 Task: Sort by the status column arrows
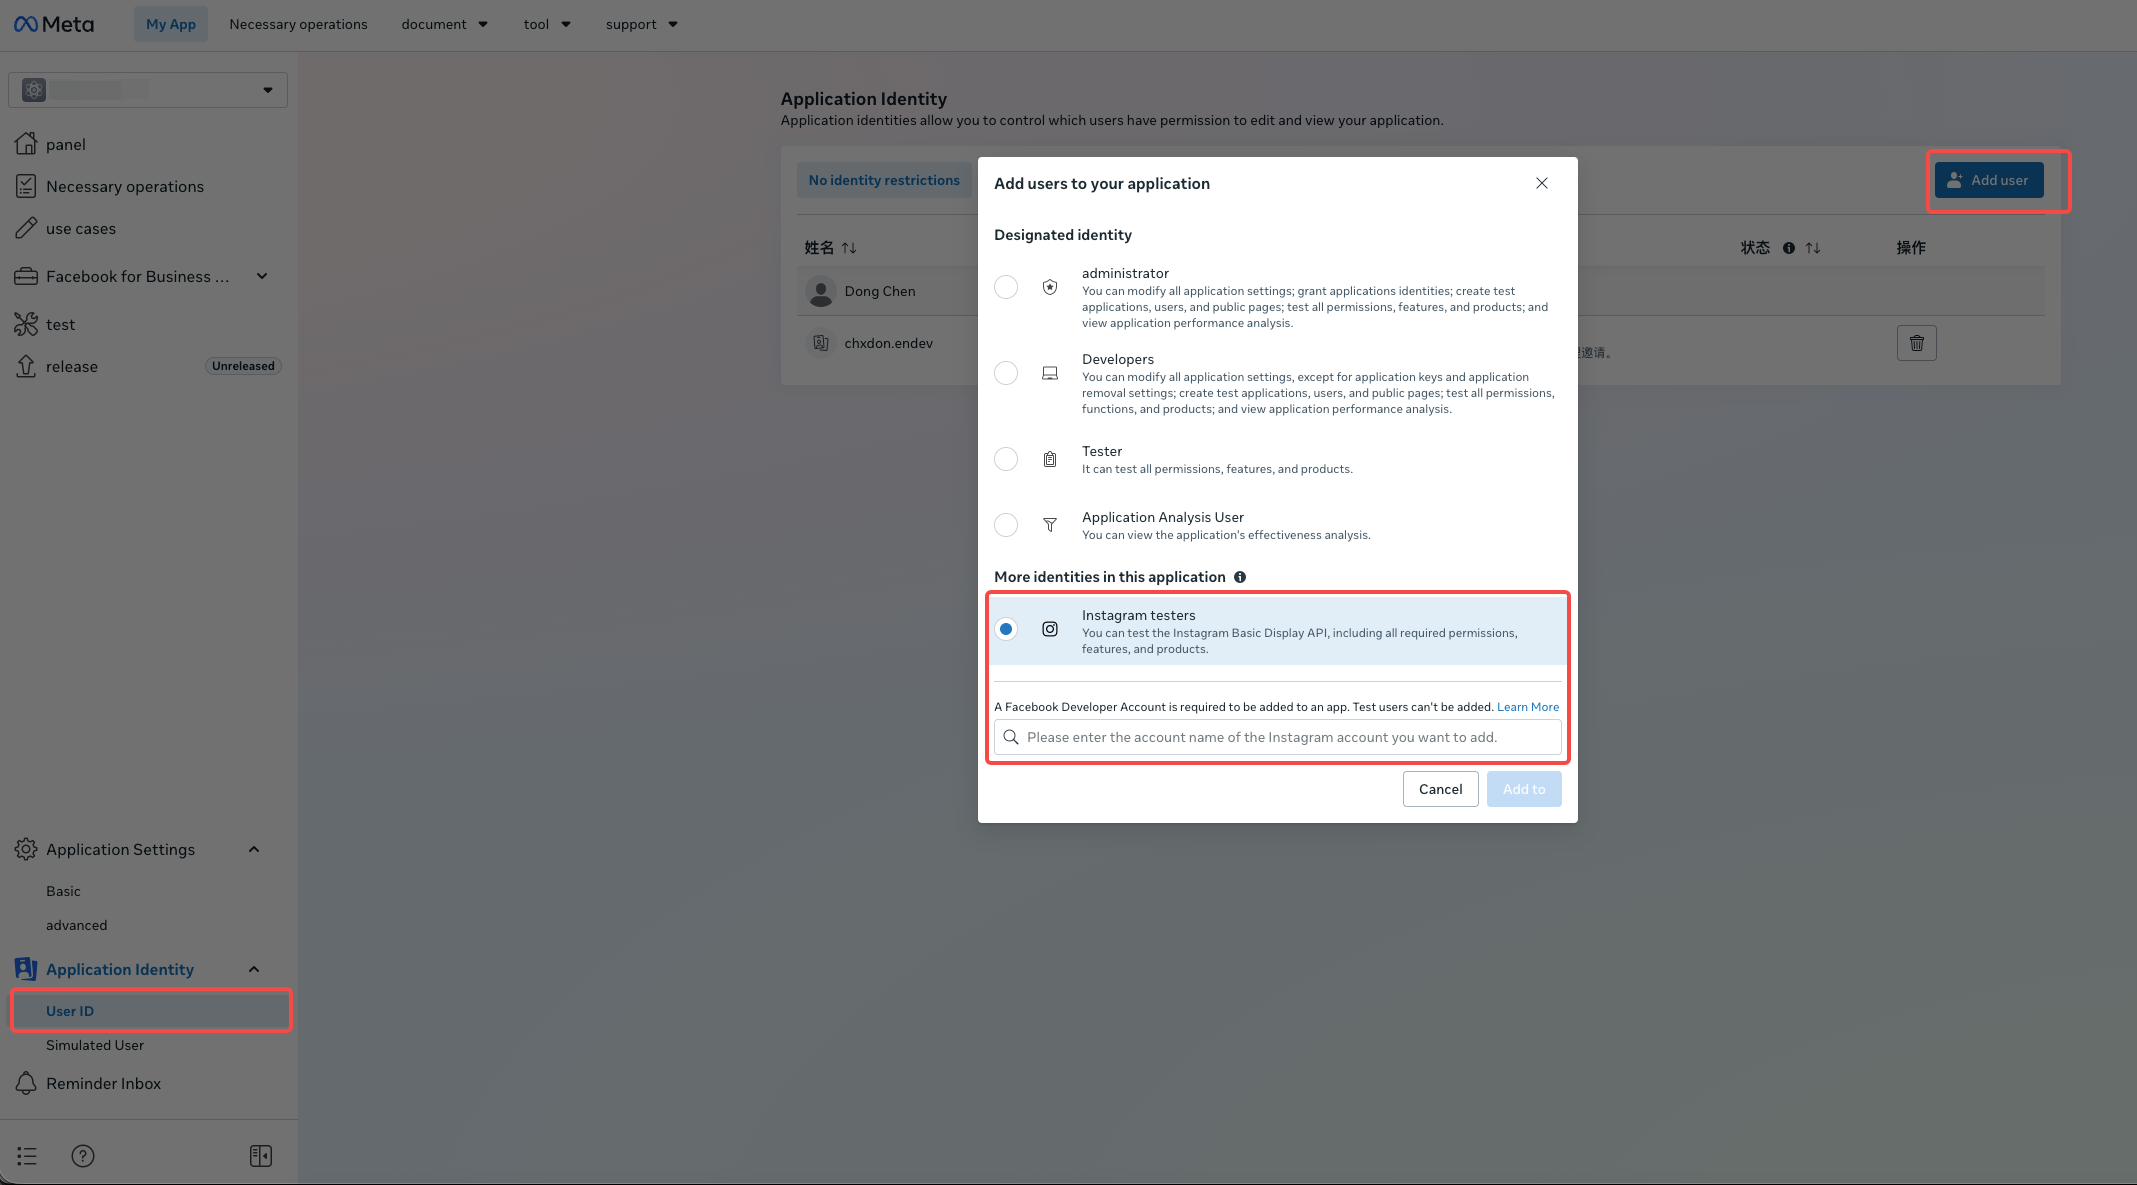pyautogui.click(x=1813, y=248)
